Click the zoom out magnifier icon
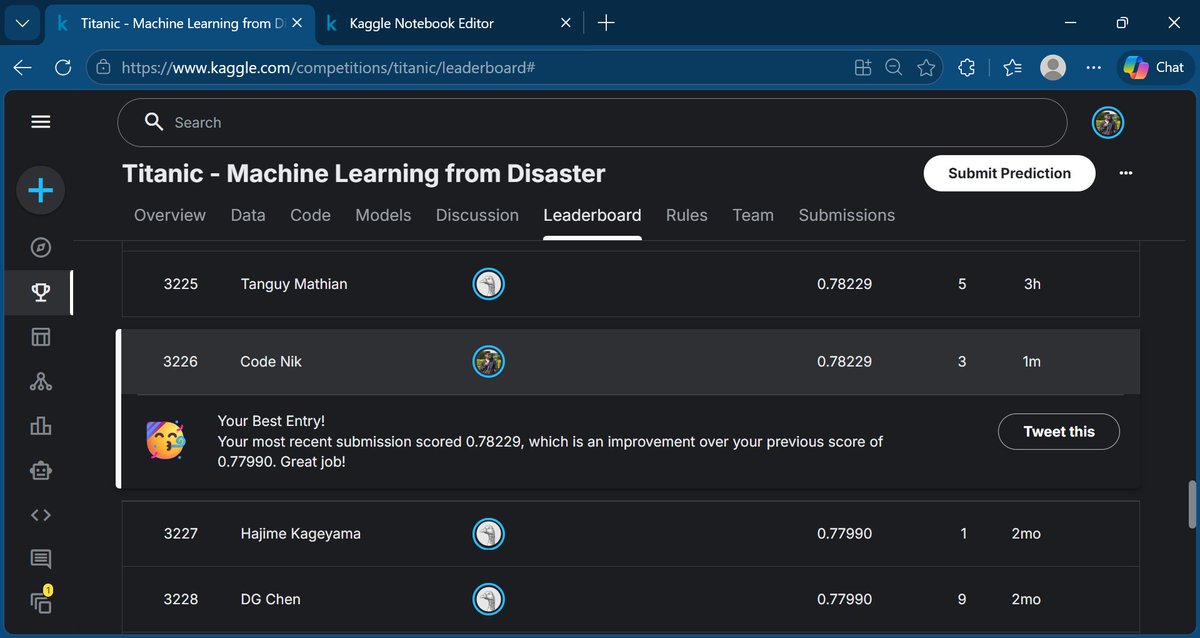The width and height of the screenshot is (1200, 638). (895, 68)
